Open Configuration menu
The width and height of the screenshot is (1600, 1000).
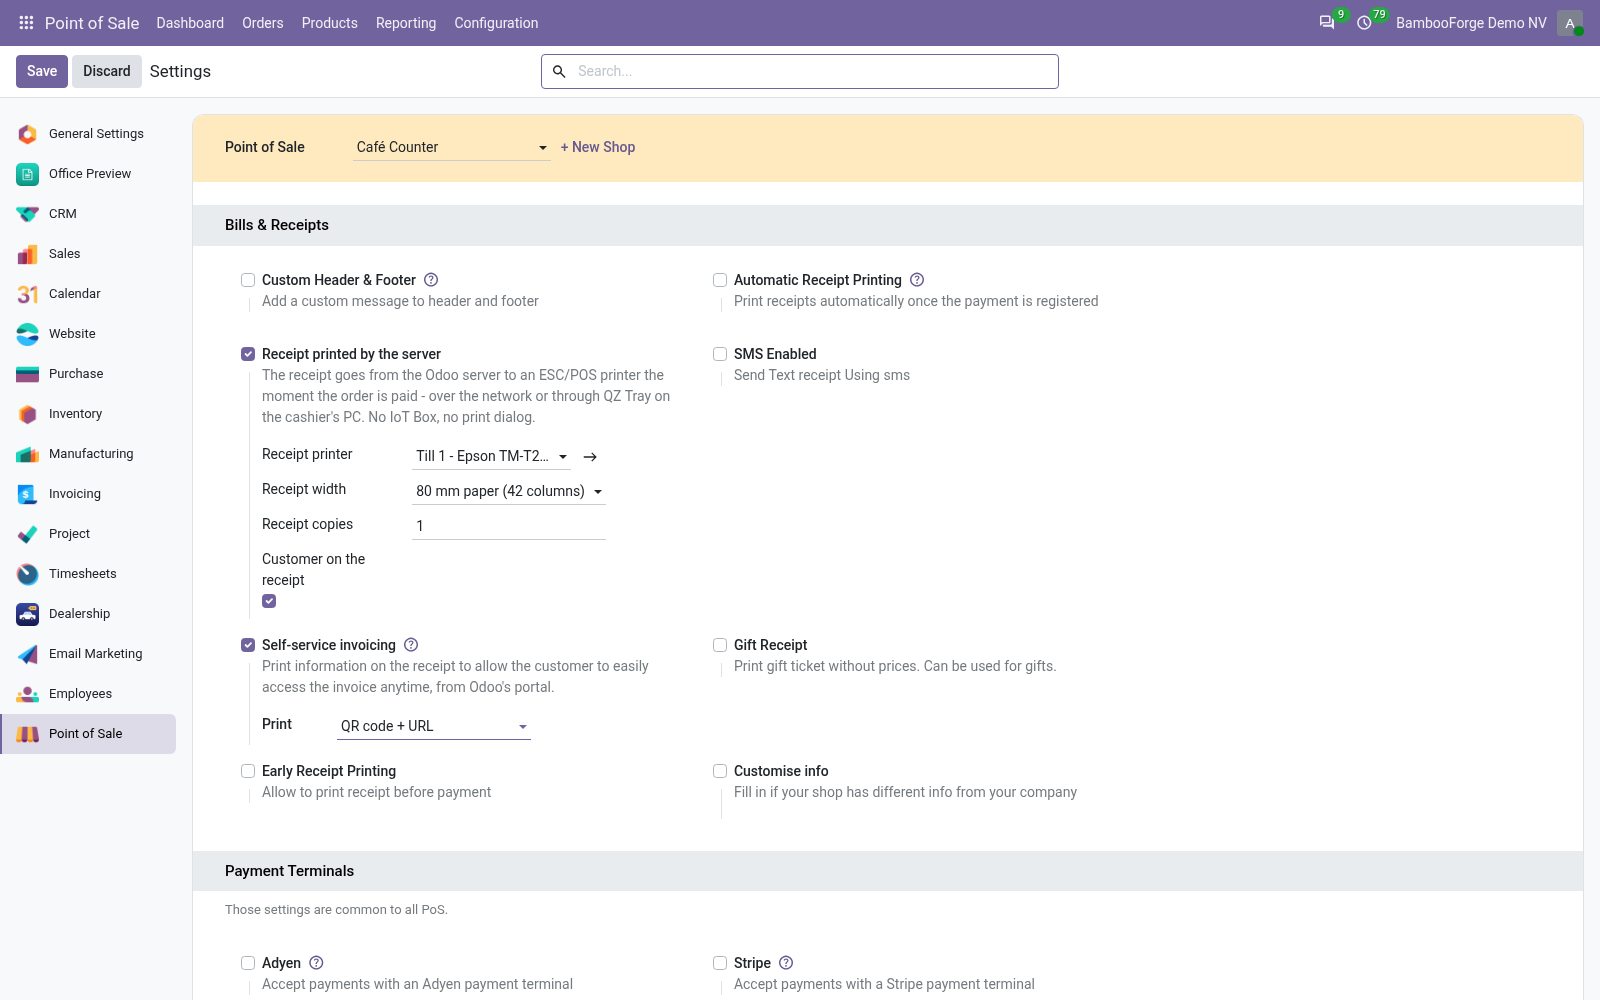(x=496, y=23)
